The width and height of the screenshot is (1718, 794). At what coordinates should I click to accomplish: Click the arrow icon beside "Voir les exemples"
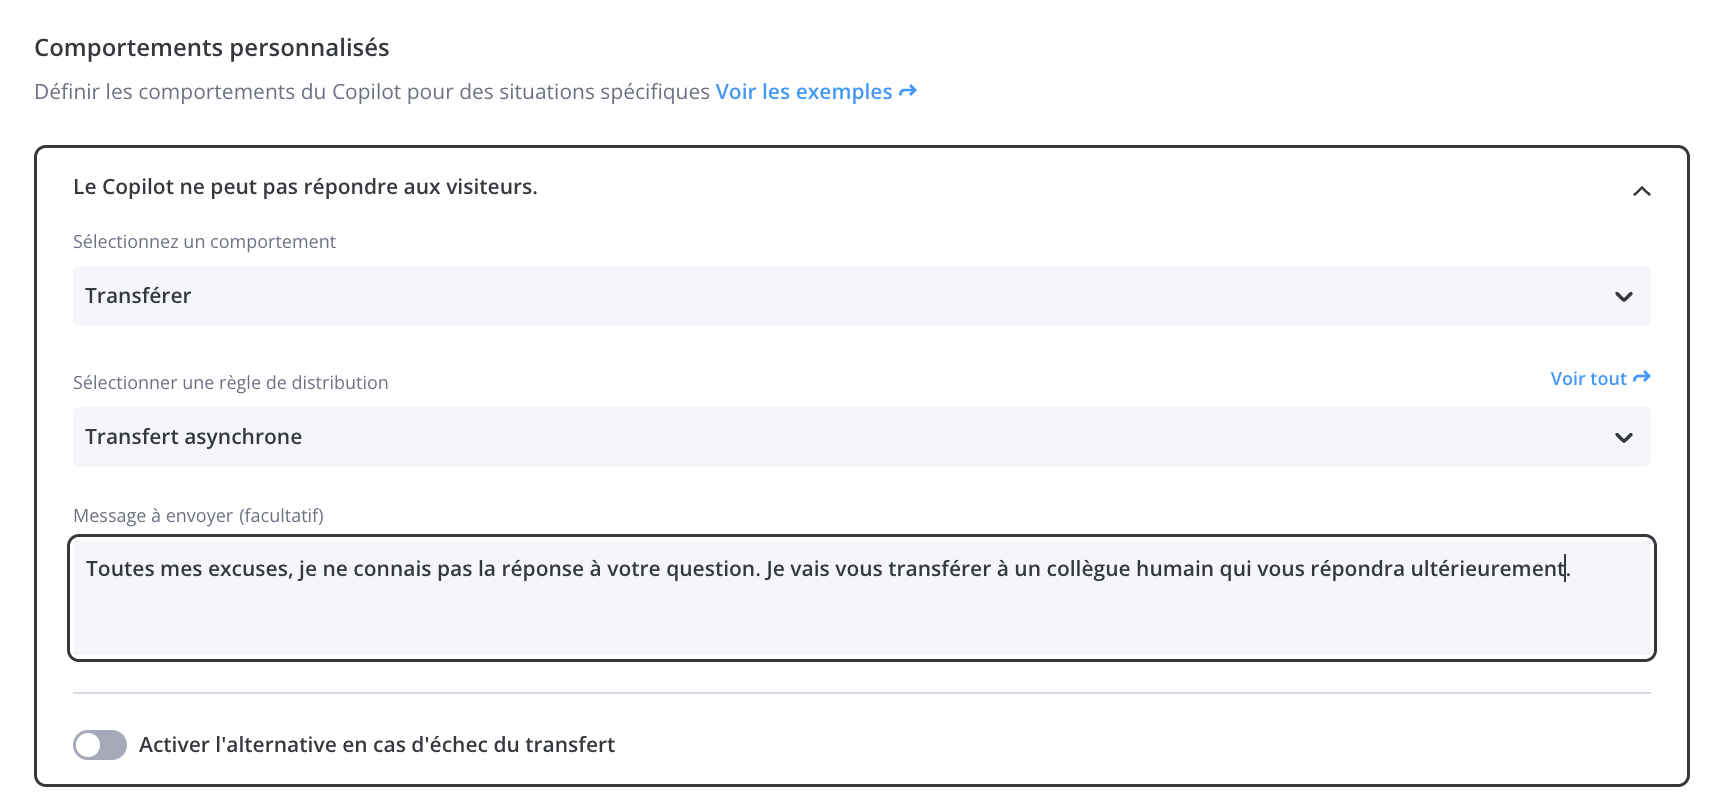click(x=908, y=91)
